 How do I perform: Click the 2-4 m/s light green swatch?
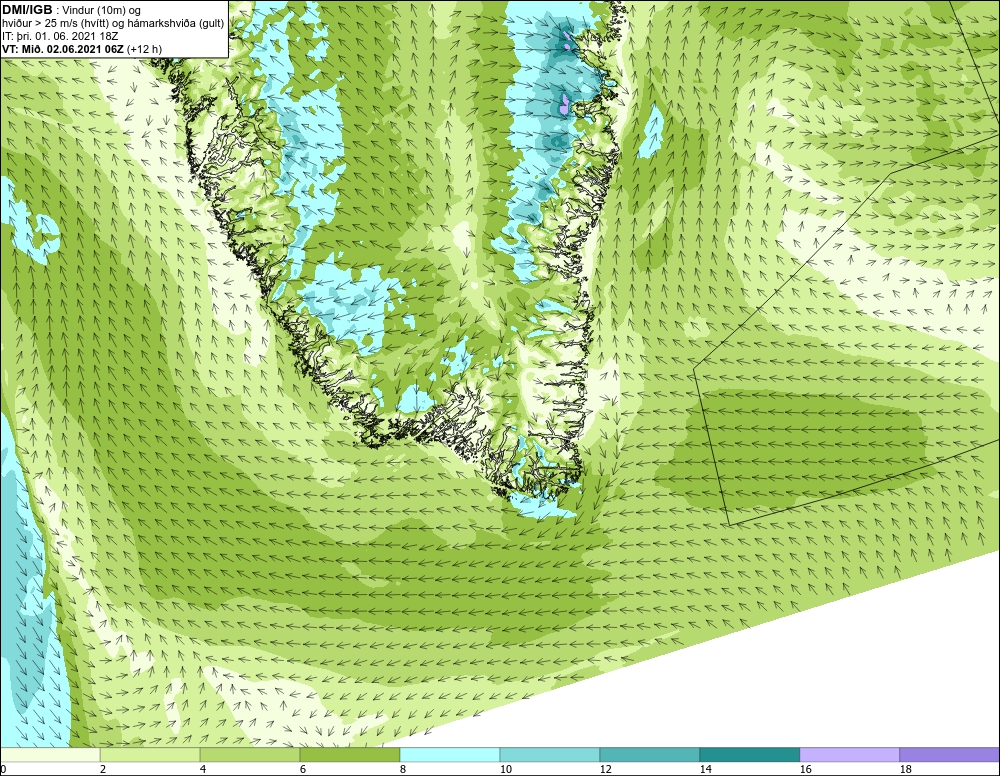click(x=151, y=755)
